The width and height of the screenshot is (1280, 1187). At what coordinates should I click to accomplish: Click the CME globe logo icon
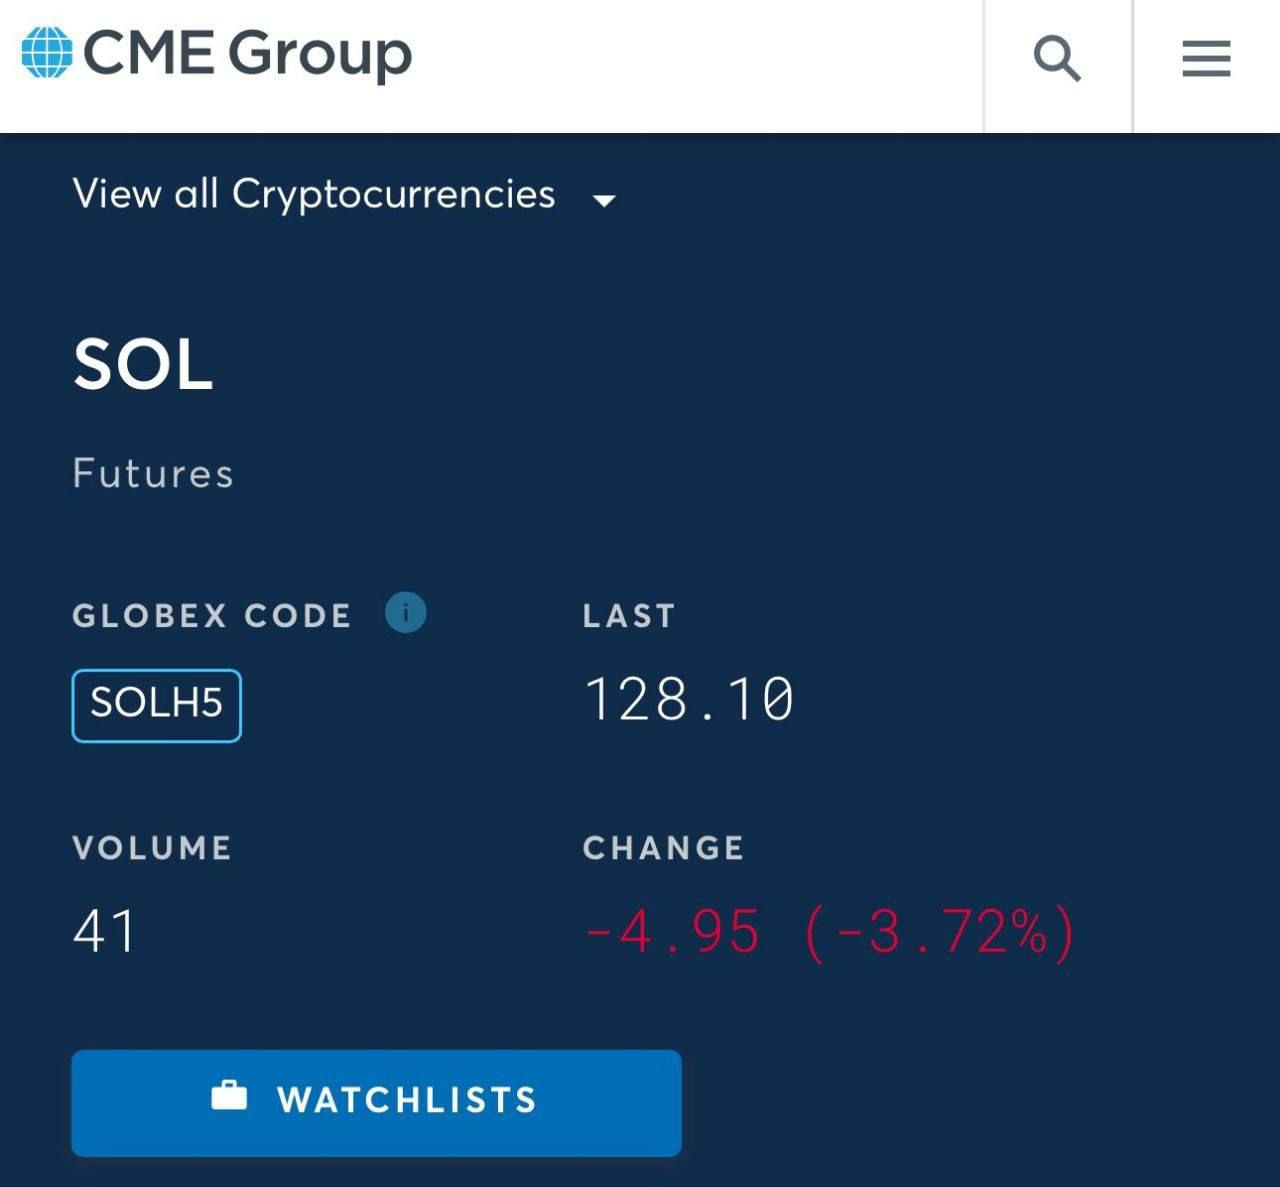47,52
